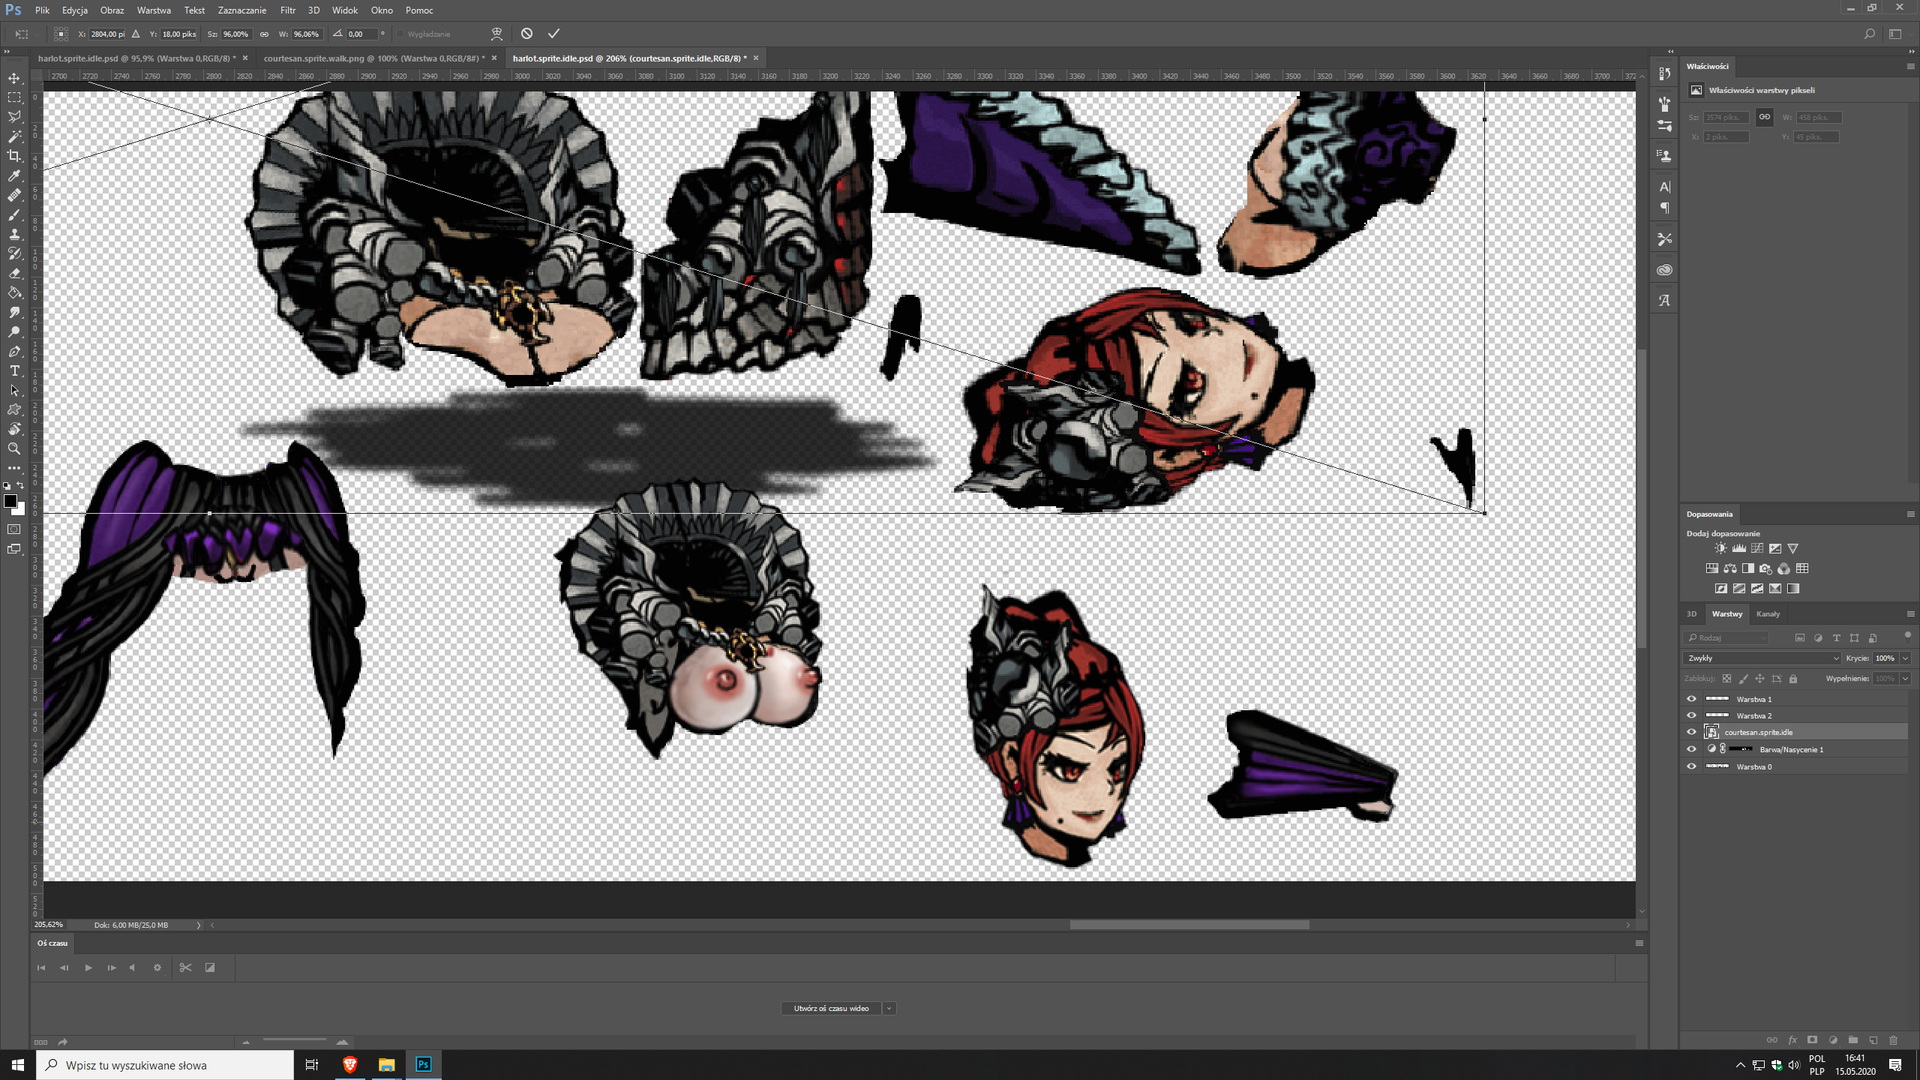Screen dimensions: 1920x1080
Task: Select the Zoom tool in toolbar
Action: [x=14, y=449]
